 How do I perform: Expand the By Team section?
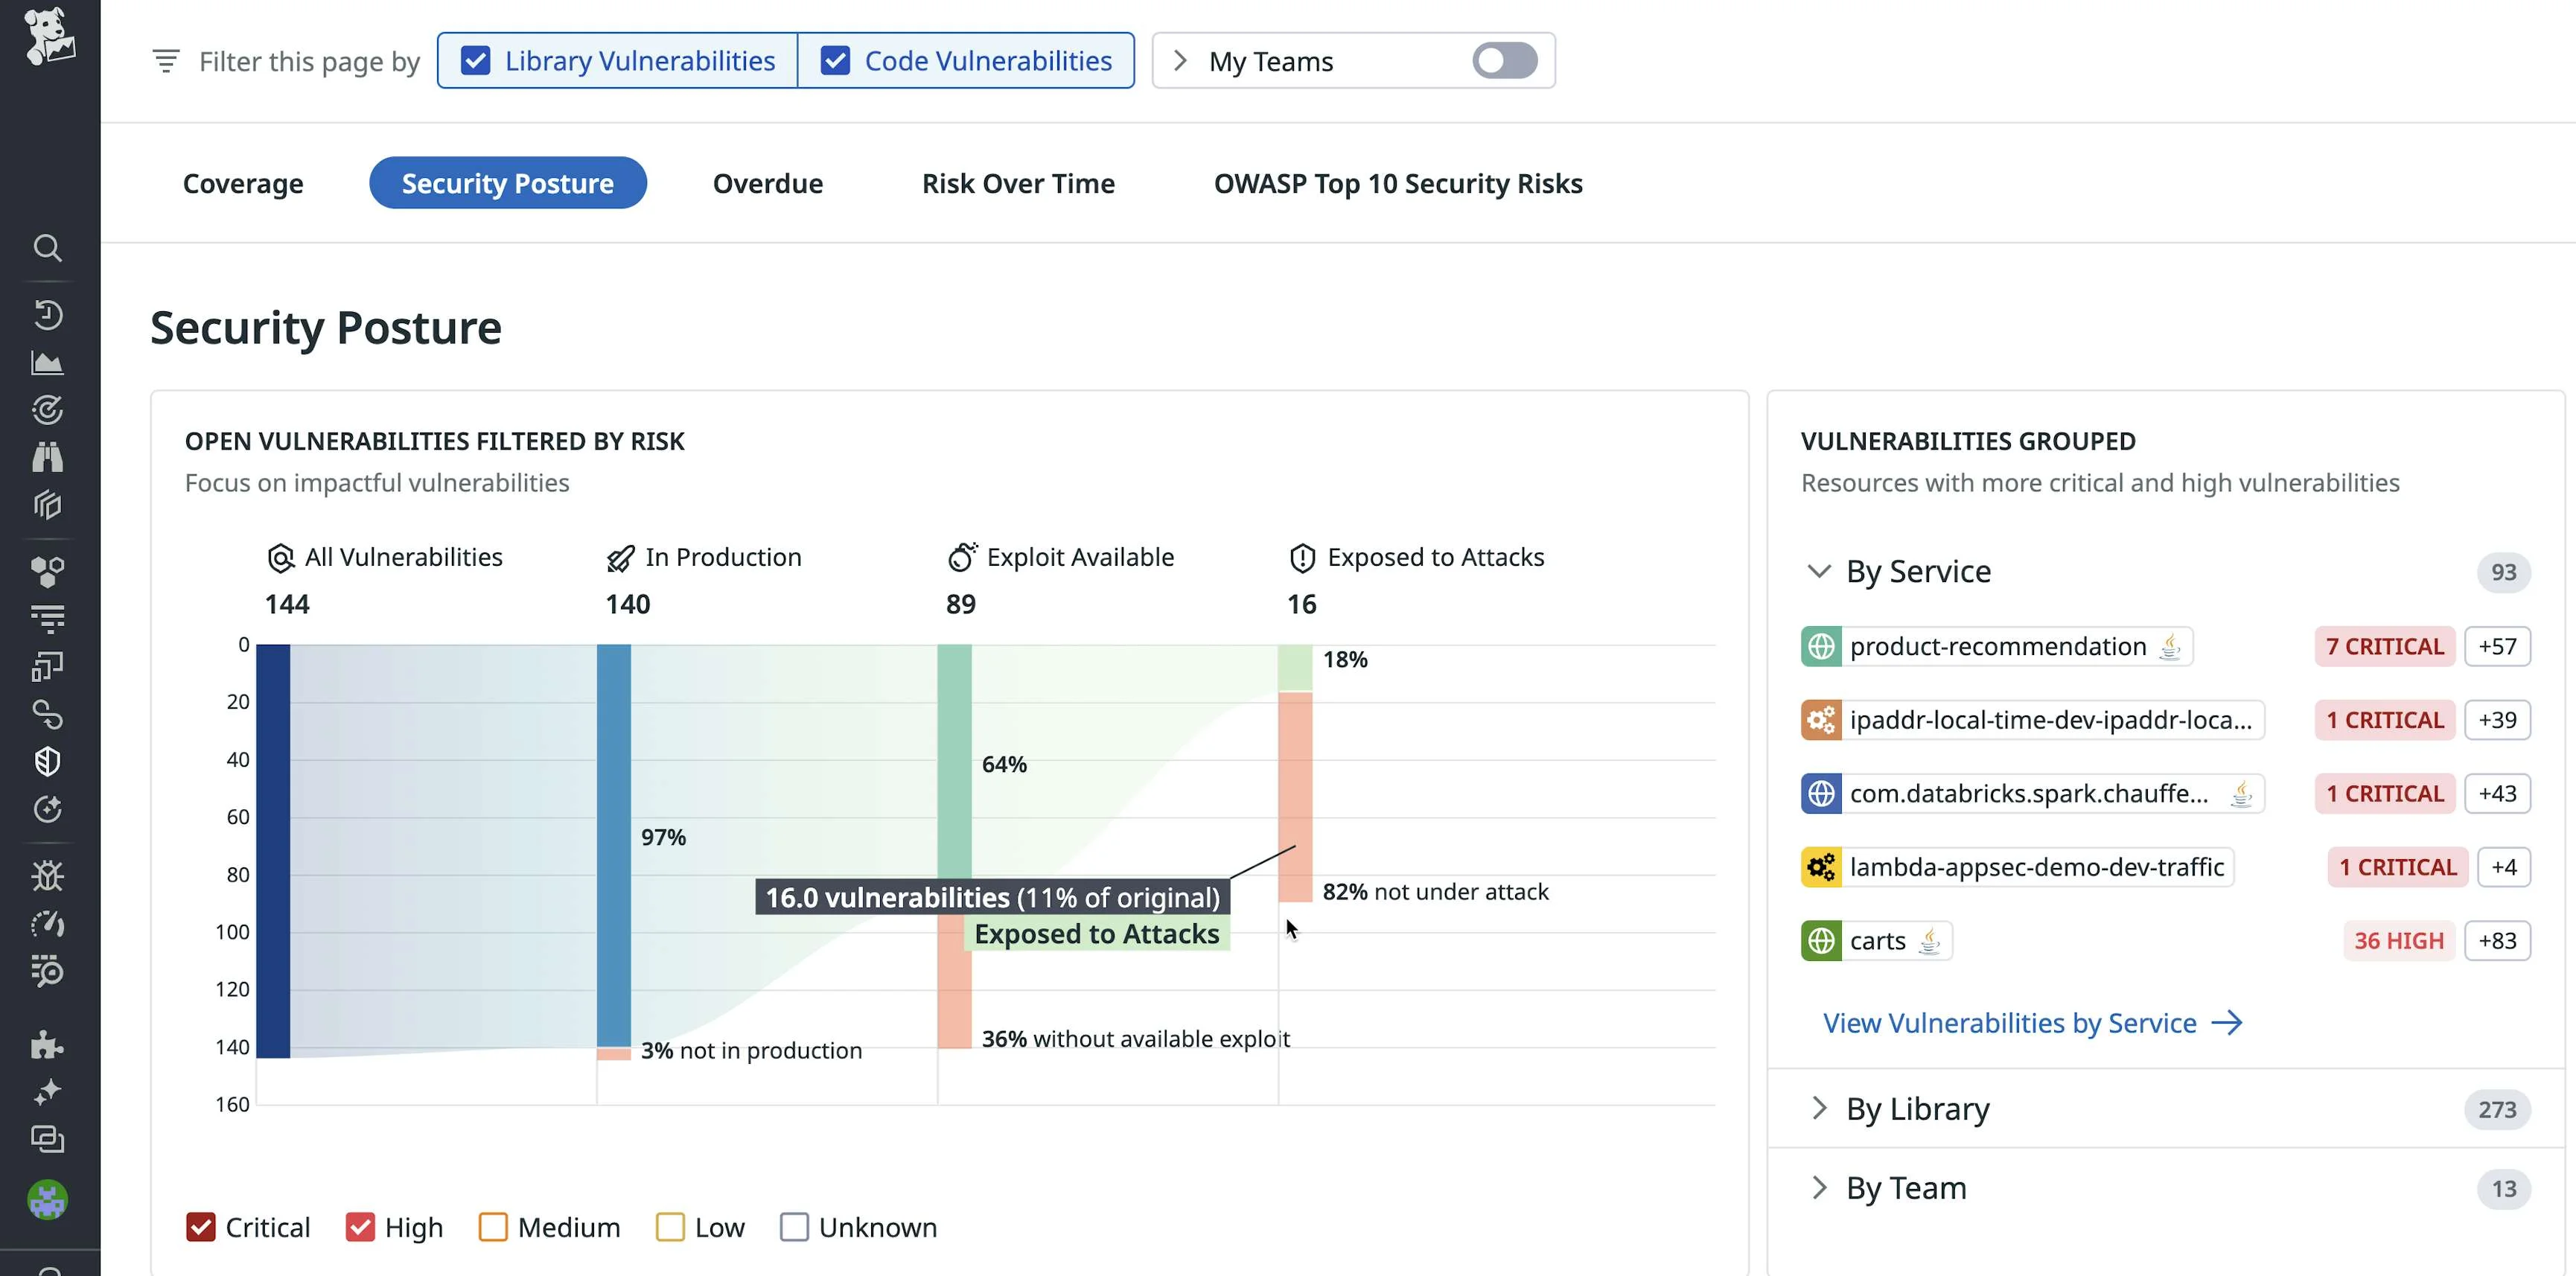point(1819,1187)
